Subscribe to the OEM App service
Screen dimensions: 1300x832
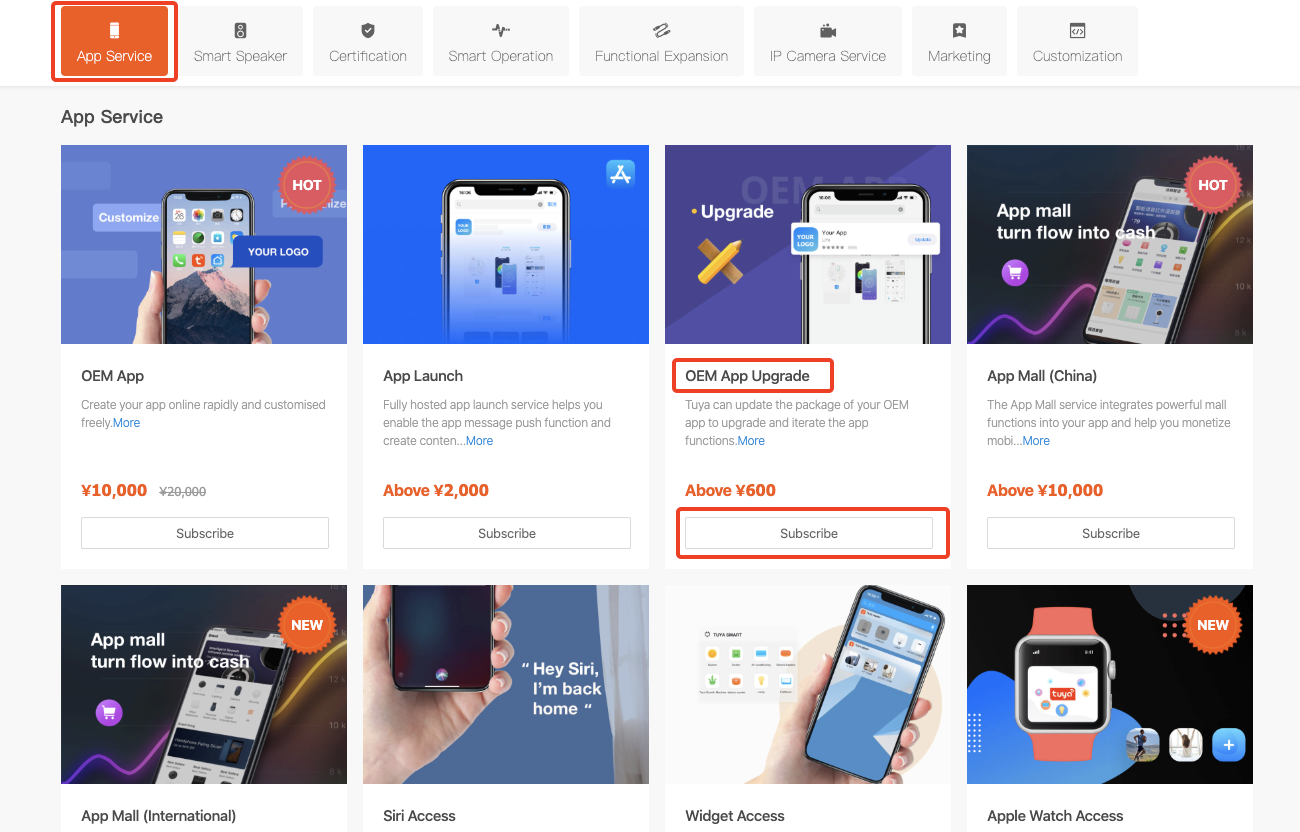[x=205, y=533]
